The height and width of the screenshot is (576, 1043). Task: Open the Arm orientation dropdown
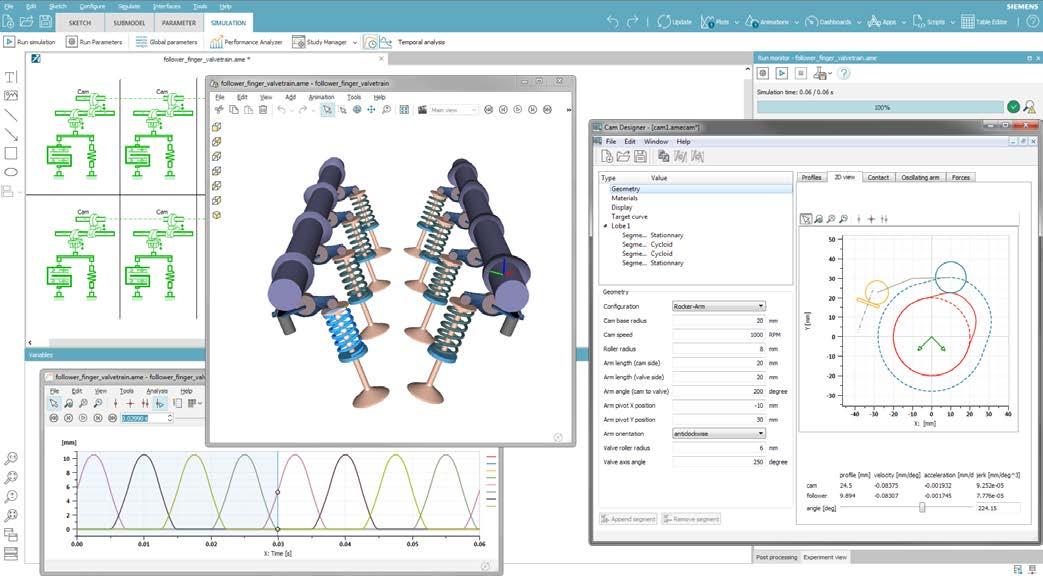[718, 434]
